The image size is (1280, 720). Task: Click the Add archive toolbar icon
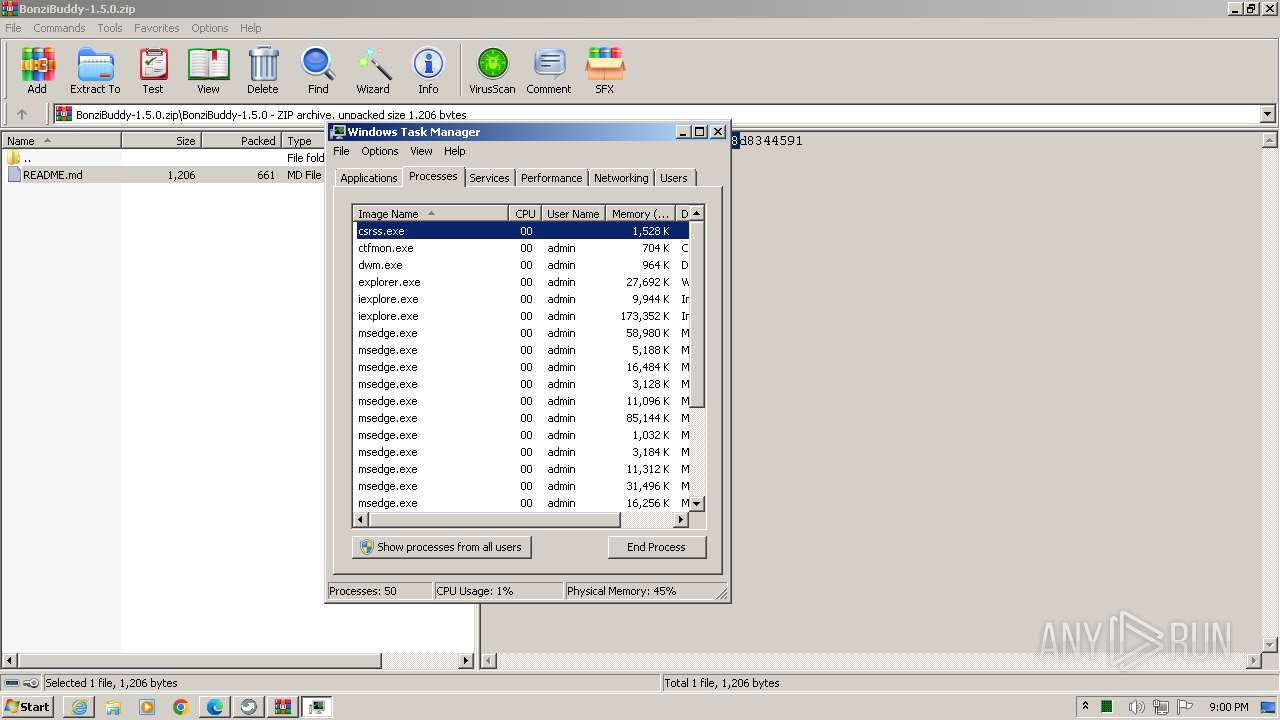pyautogui.click(x=37, y=70)
